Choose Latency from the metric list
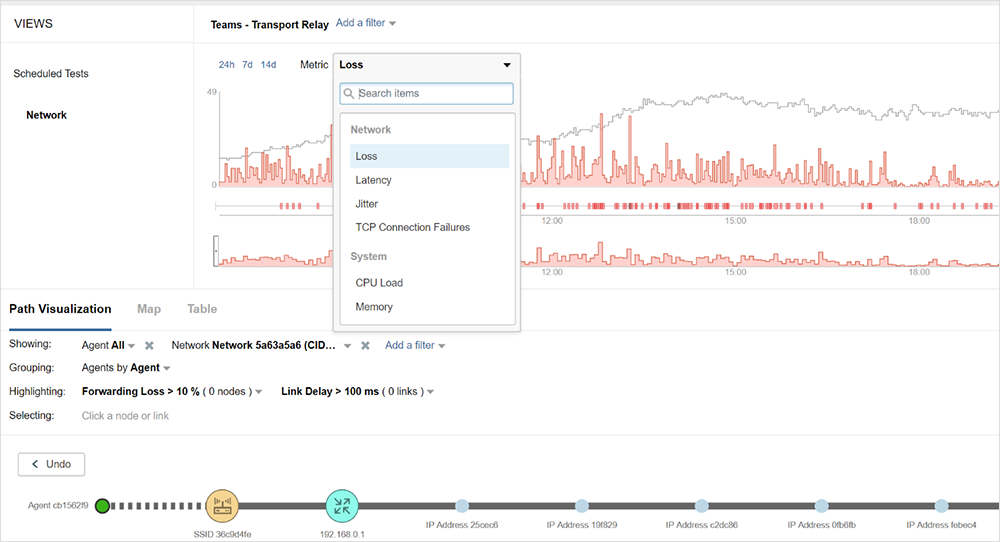Viewport: 1000px width, 542px height. point(374,180)
